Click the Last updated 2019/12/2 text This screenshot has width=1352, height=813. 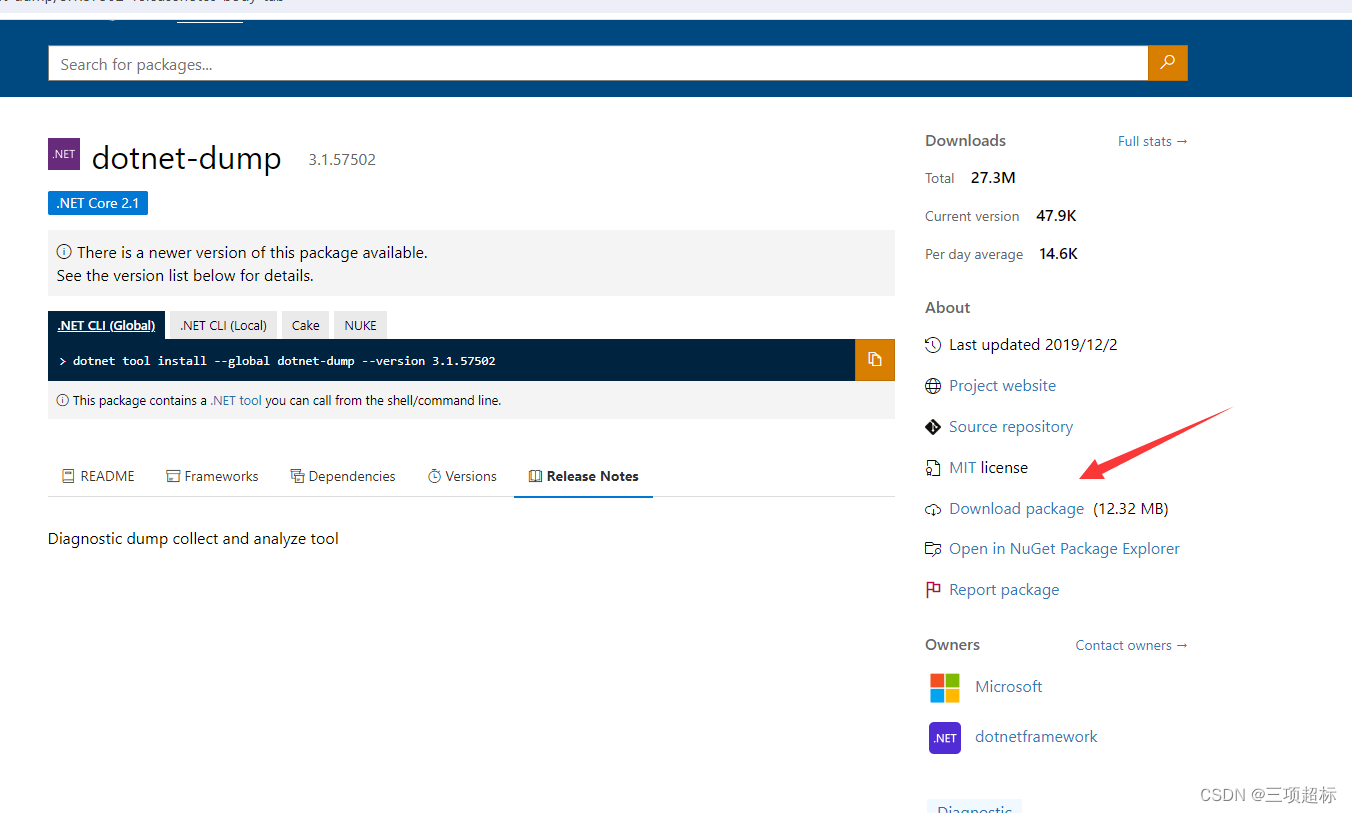coord(1033,344)
